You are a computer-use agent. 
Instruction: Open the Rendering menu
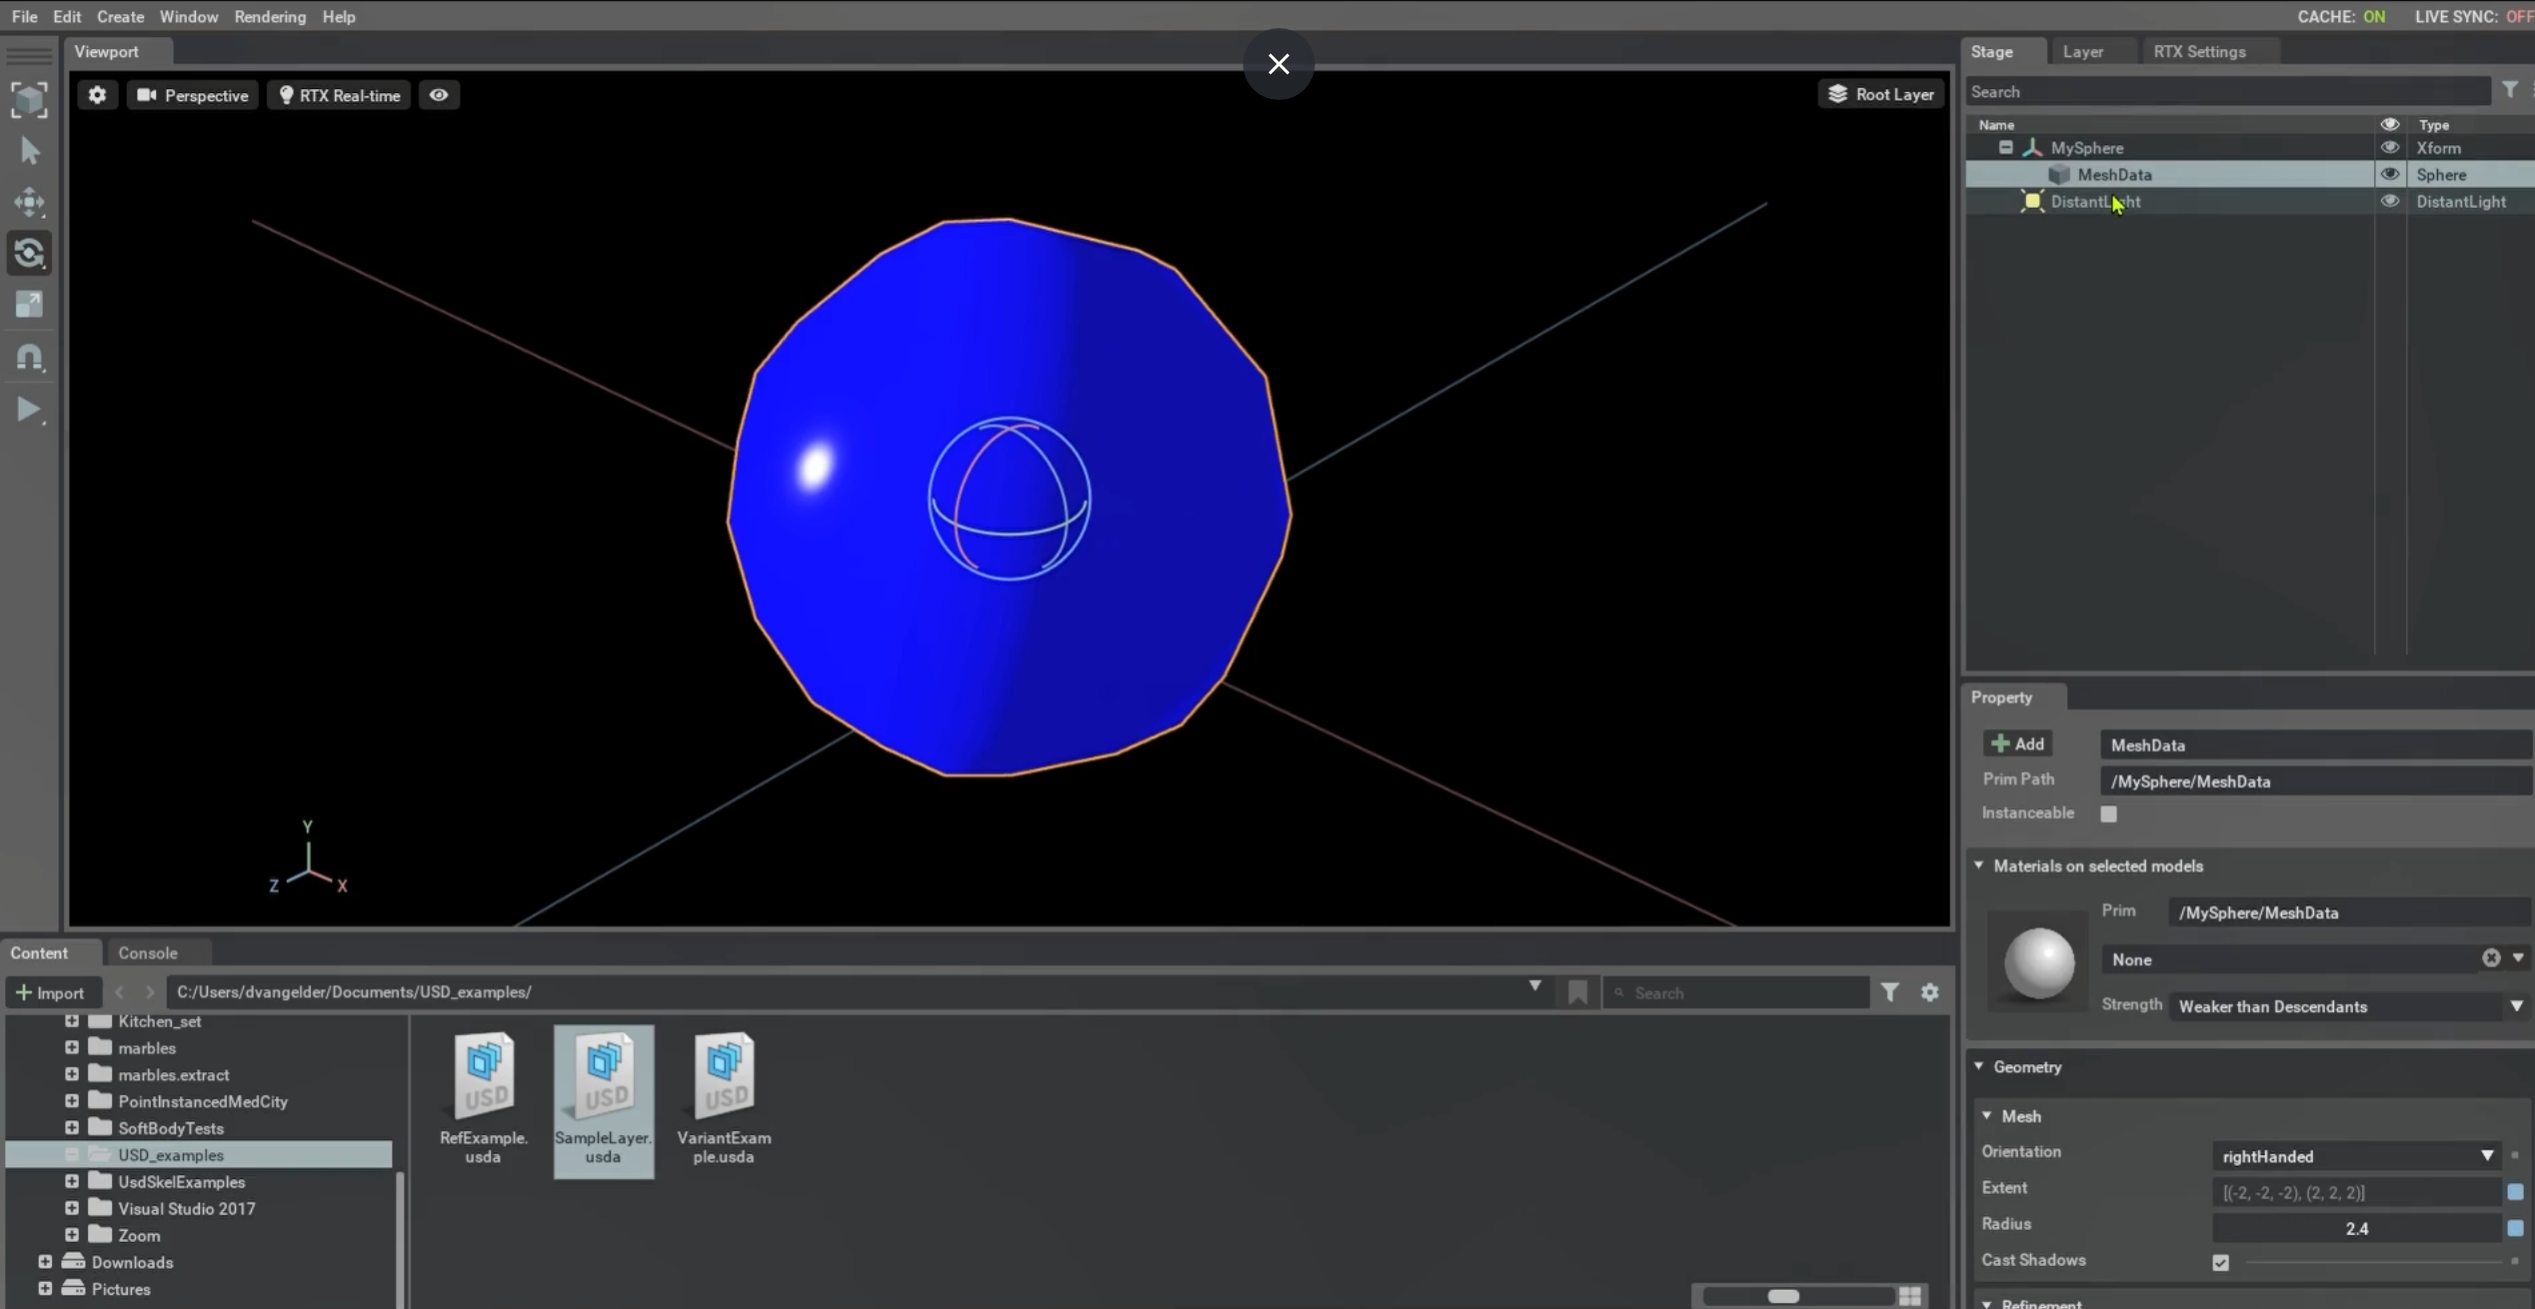(270, 16)
